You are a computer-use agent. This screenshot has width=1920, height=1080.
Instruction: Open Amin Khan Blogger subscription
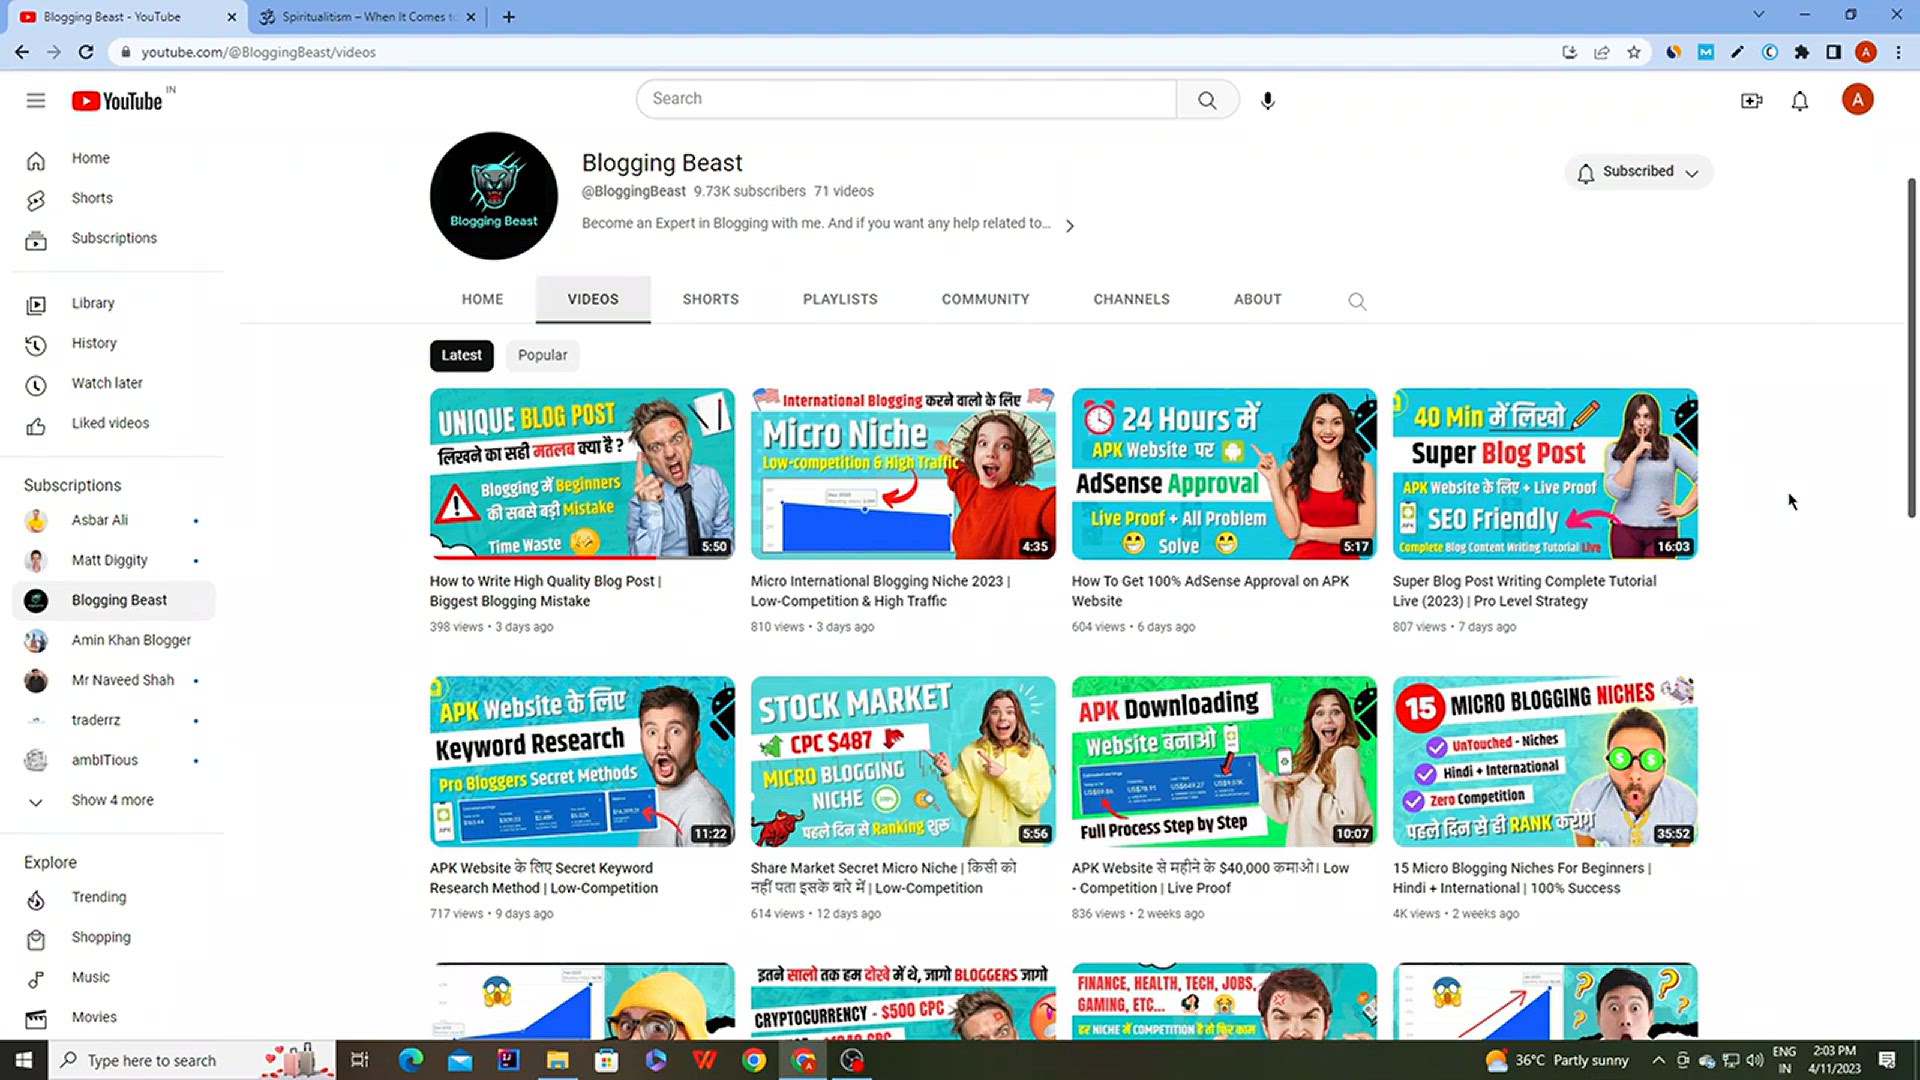click(x=113, y=641)
